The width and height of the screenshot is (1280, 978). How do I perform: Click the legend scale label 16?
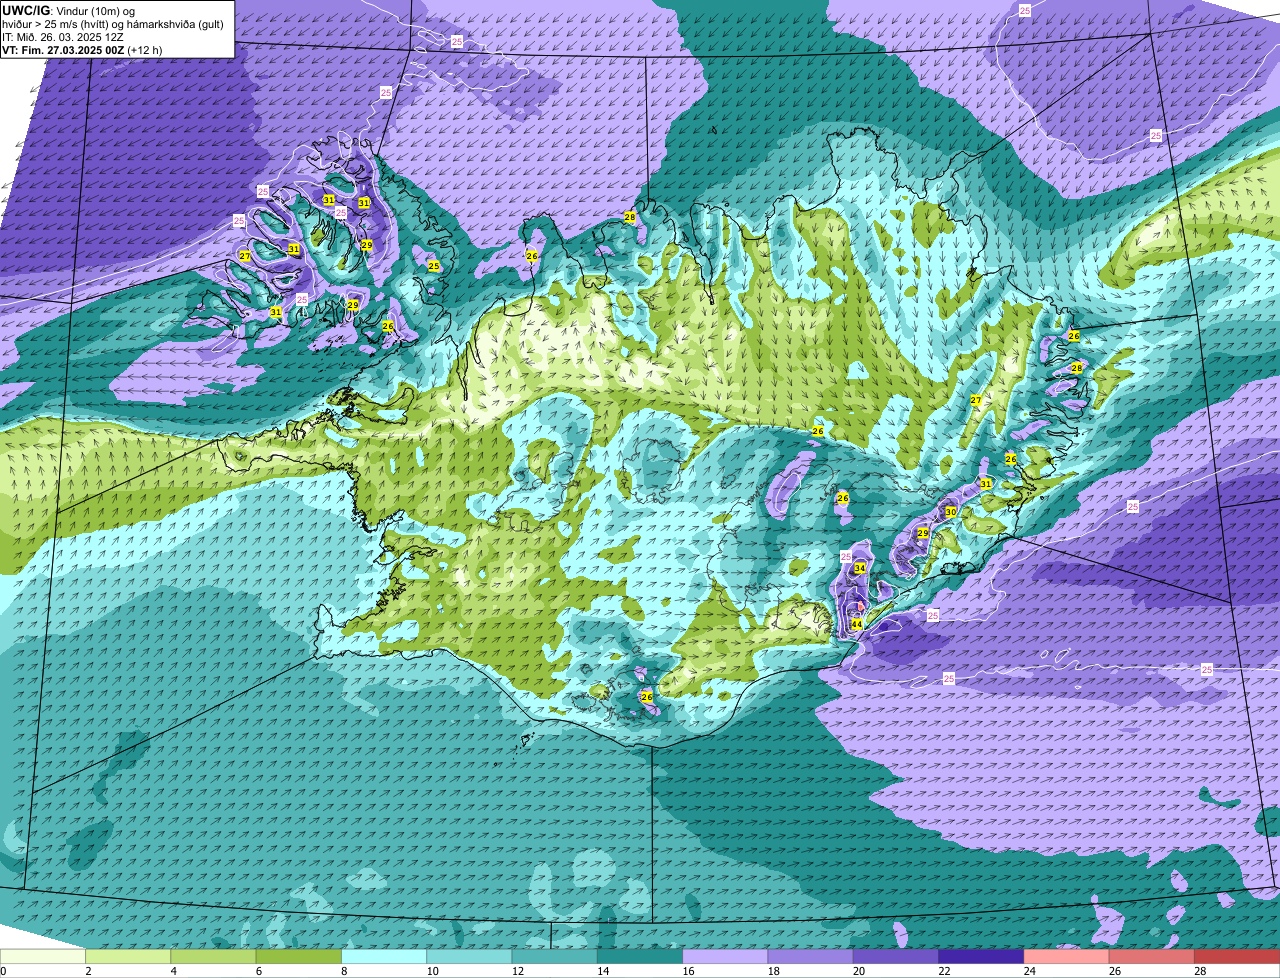click(x=688, y=971)
